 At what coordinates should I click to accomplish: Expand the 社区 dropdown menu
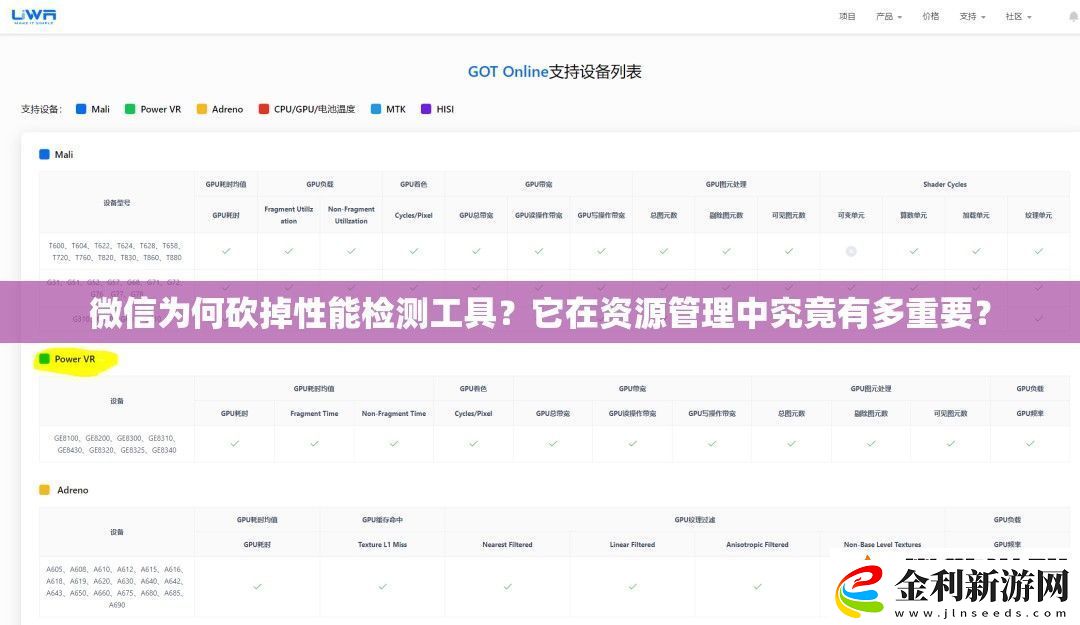(1018, 17)
